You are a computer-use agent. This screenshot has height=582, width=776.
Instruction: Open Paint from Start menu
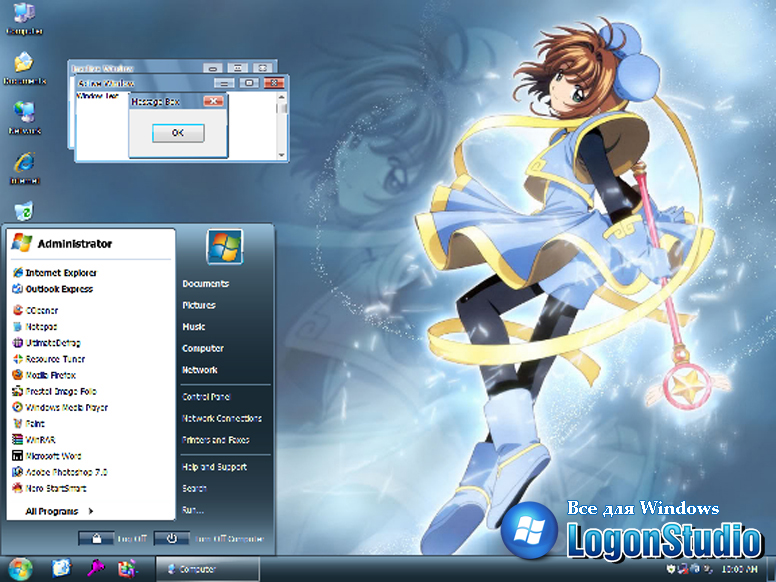[x=29, y=423]
